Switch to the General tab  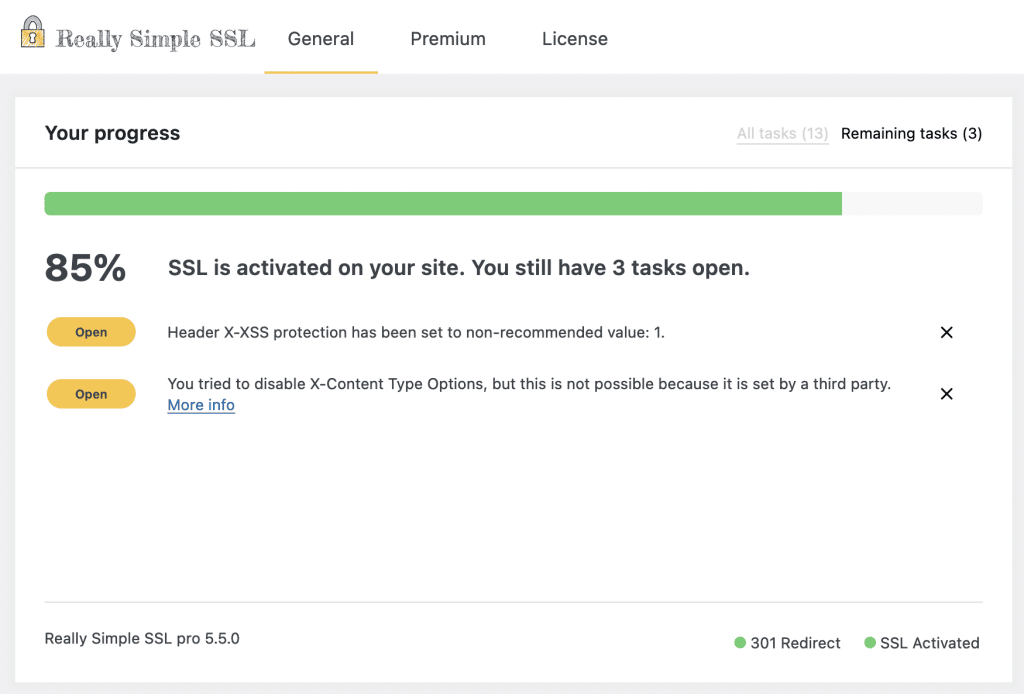(321, 39)
